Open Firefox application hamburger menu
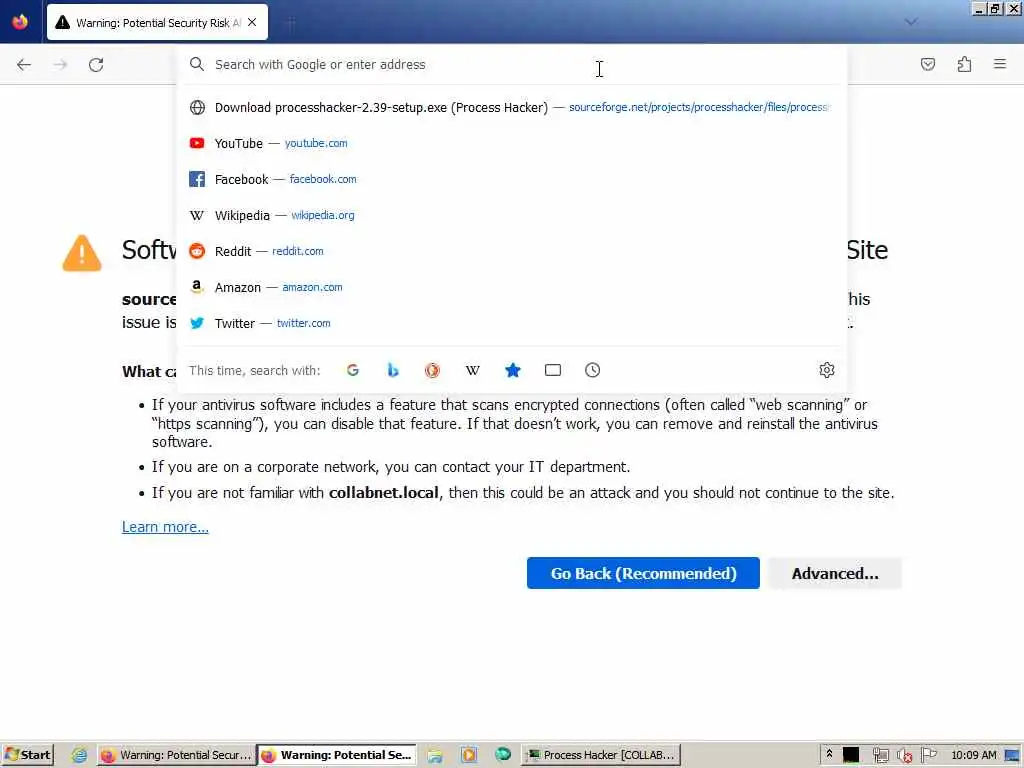Viewport: 1024px width, 768px height. click(1000, 64)
